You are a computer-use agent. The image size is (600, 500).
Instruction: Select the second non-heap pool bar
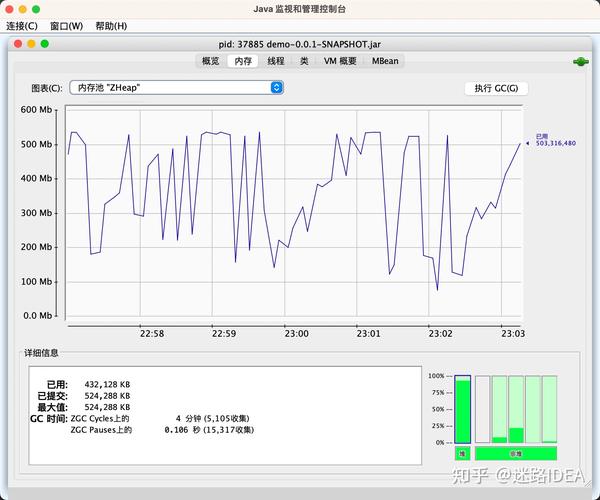coord(499,409)
